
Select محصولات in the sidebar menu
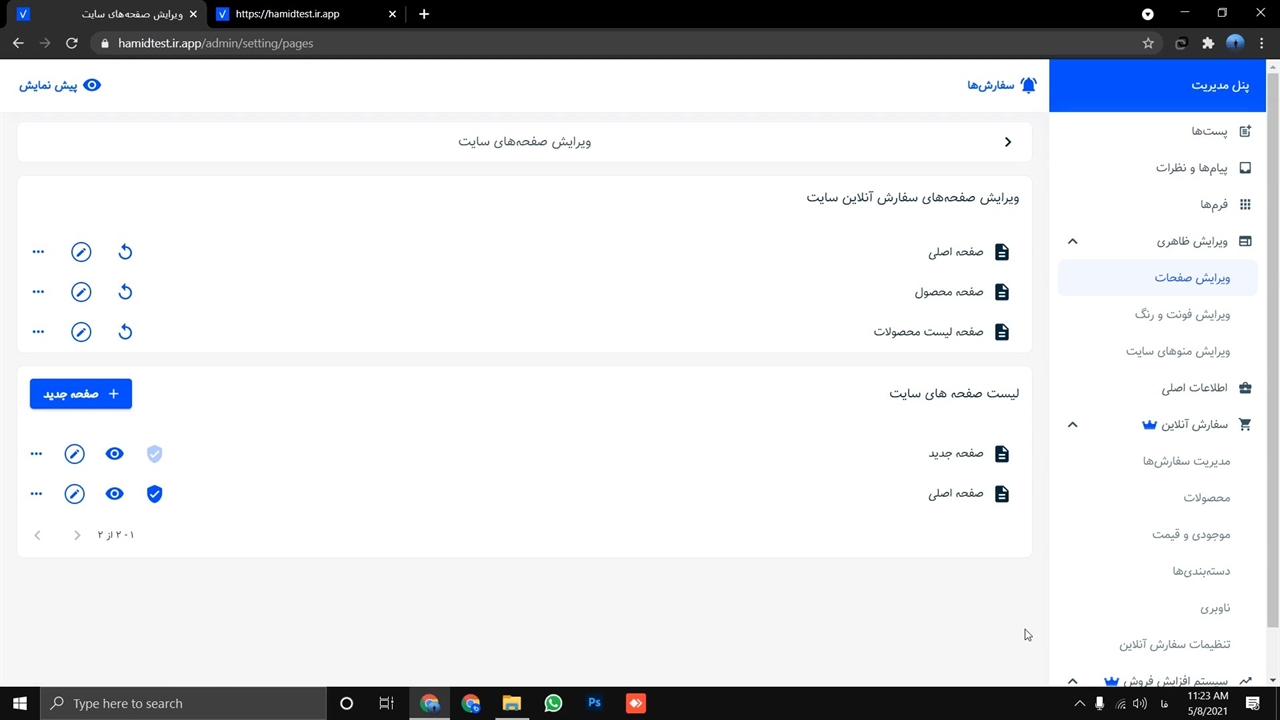click(x=1206, y=498)
